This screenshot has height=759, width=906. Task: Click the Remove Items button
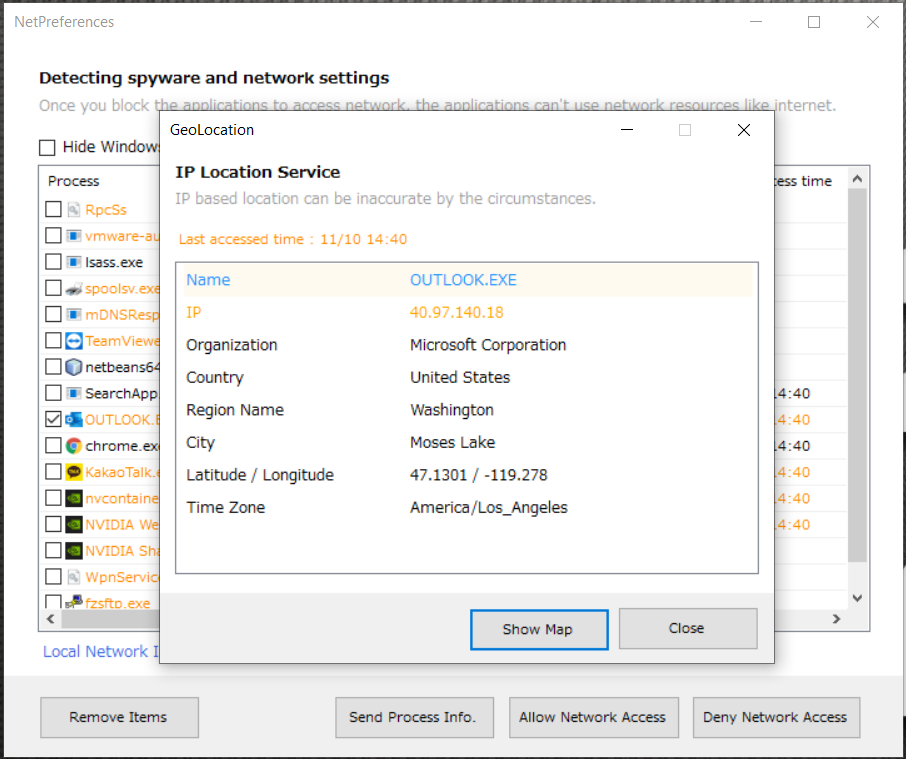pyautogui.click(x=119, y=717)
